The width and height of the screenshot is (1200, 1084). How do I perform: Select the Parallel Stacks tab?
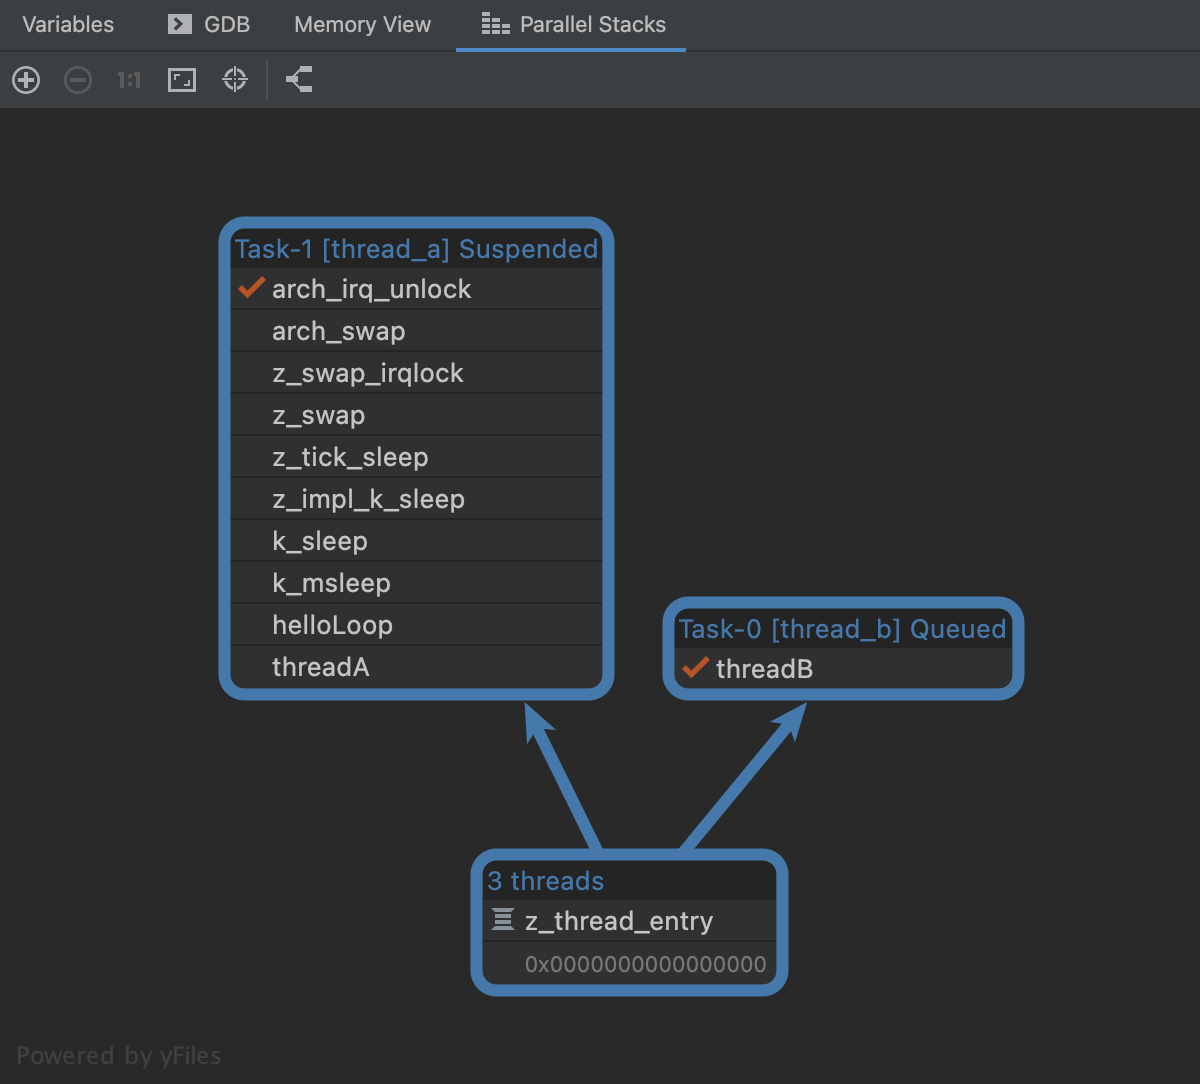coord(573,25)
